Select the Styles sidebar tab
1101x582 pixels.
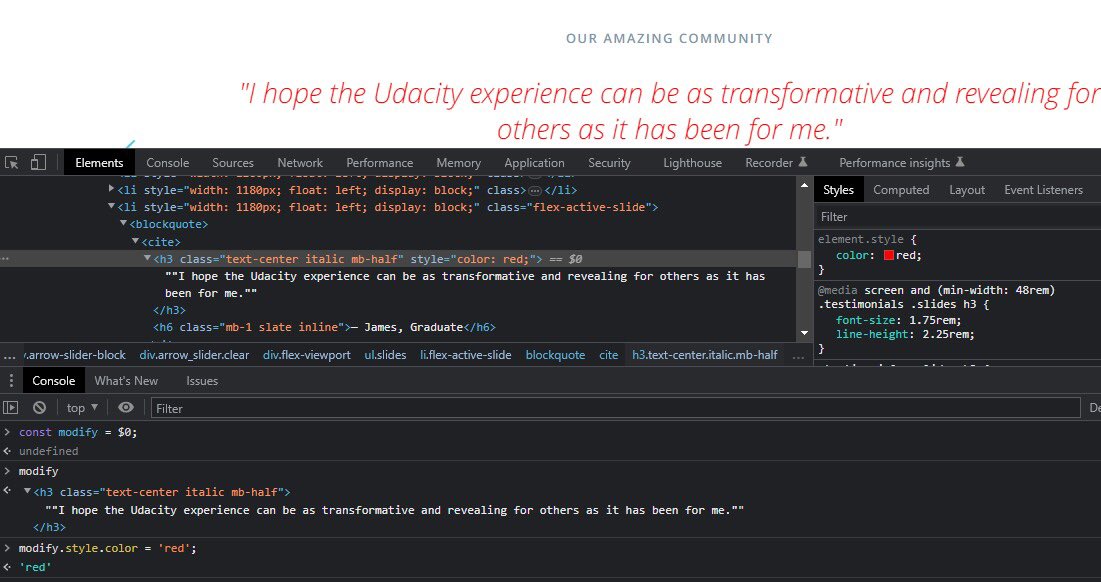[x=838, y=190]
